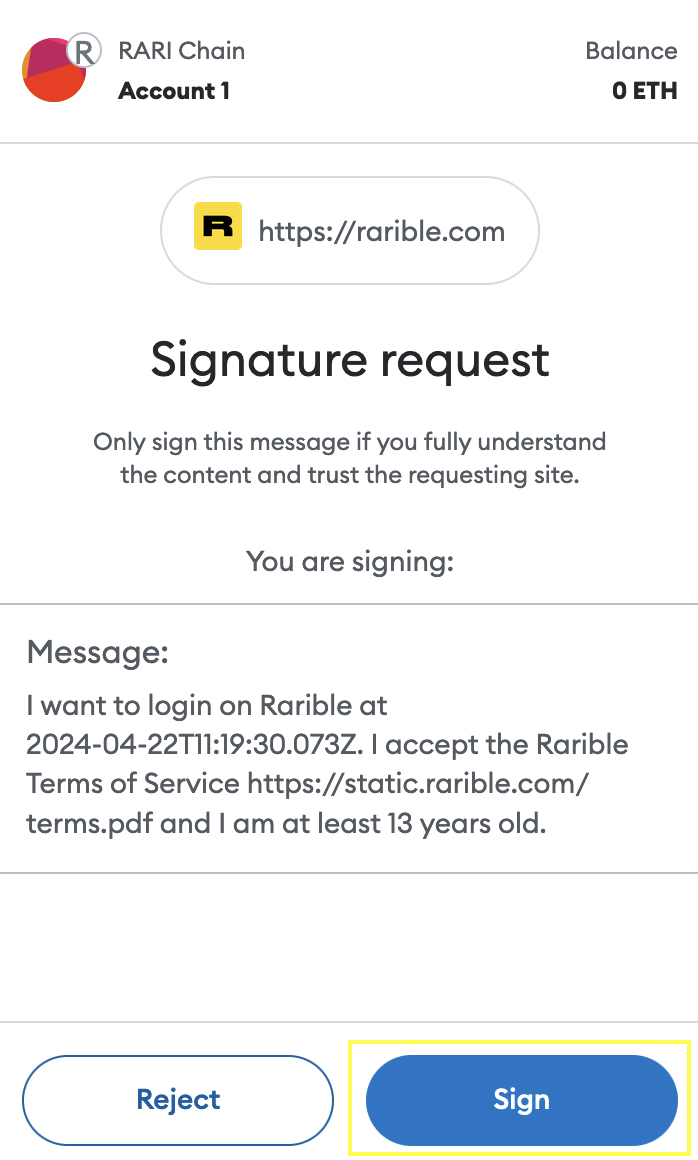Click the RARI Chain network name
This screenshot has width=698, height=1160.
180,50
